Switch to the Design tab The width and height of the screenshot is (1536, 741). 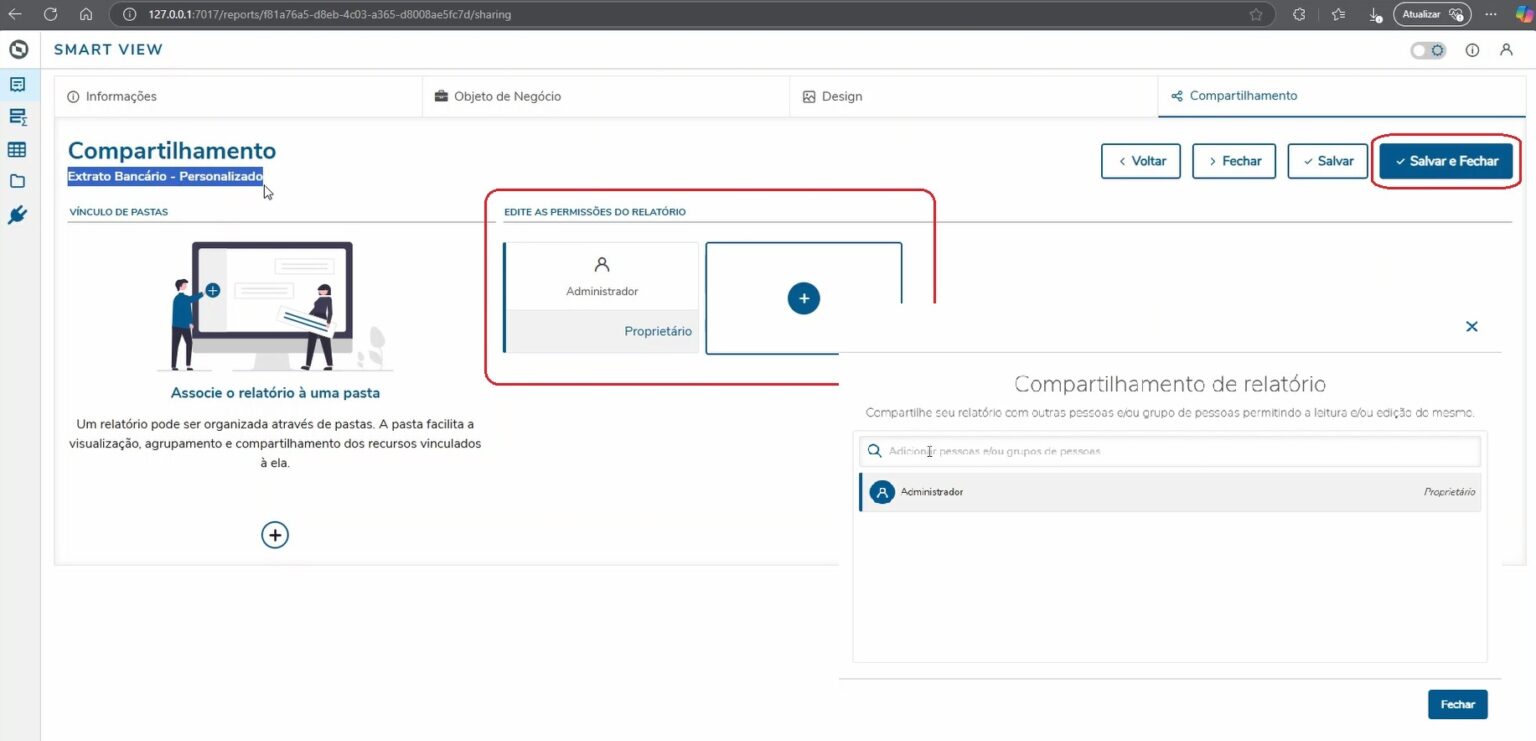833,95
